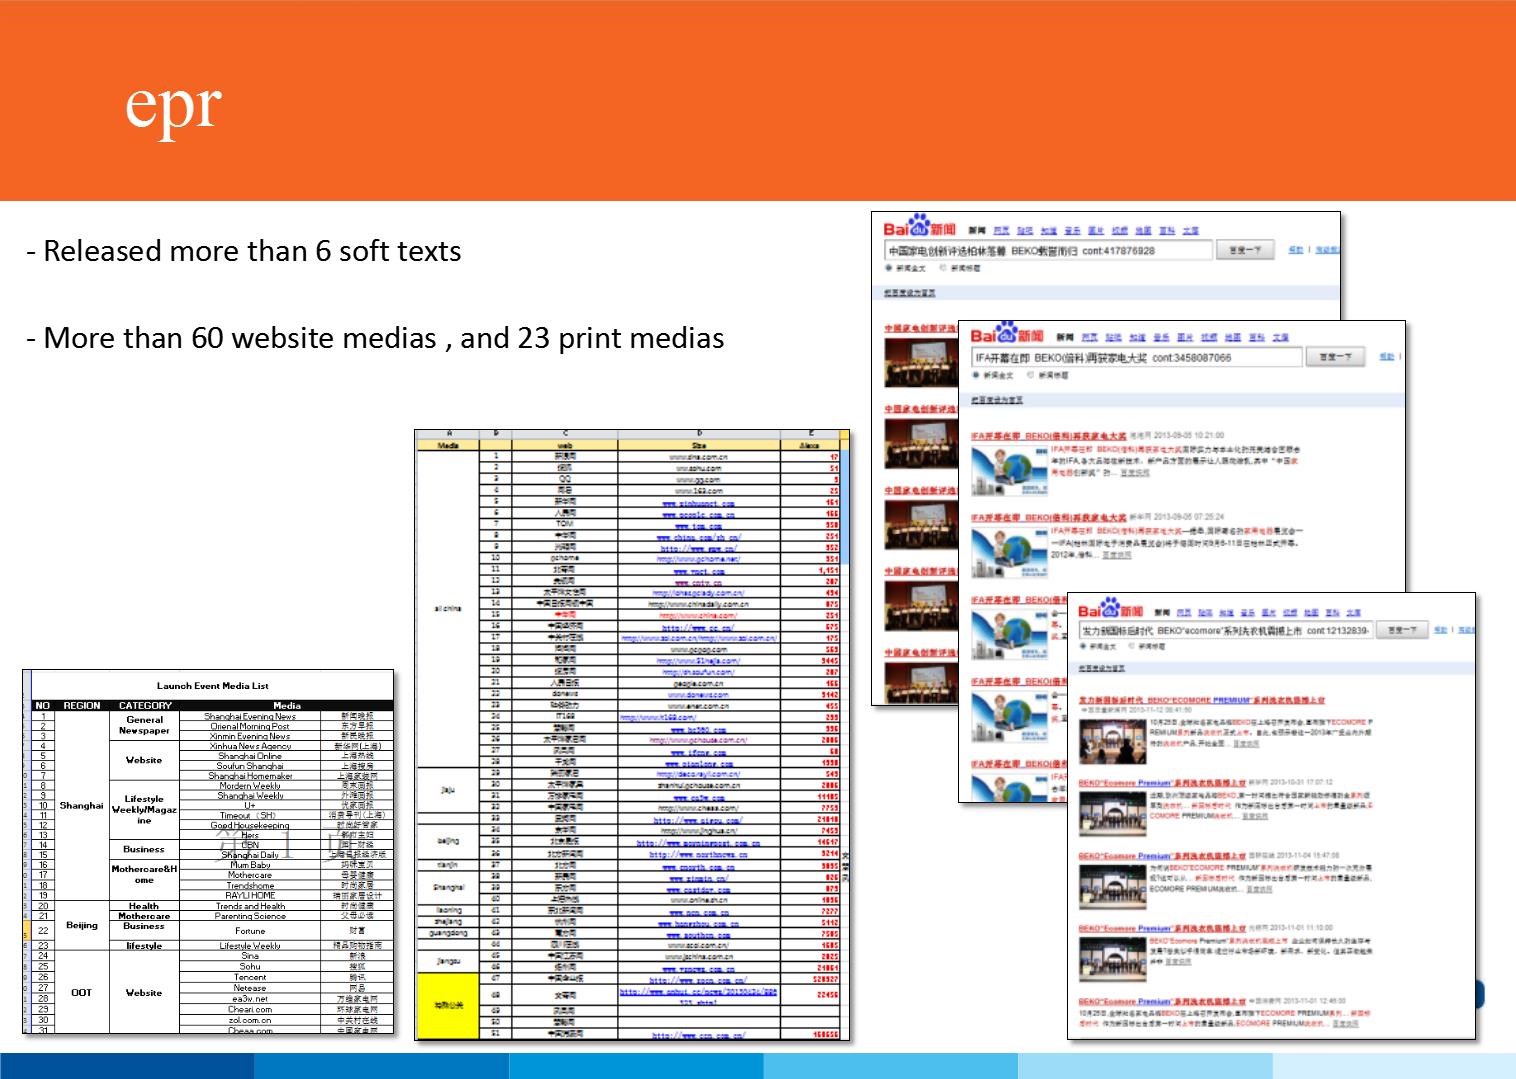Viewport: 1516px width, 1079px height.
Task: Click the 'Lifestyle Weekly' cell
Action: click(x=250, y=945)
